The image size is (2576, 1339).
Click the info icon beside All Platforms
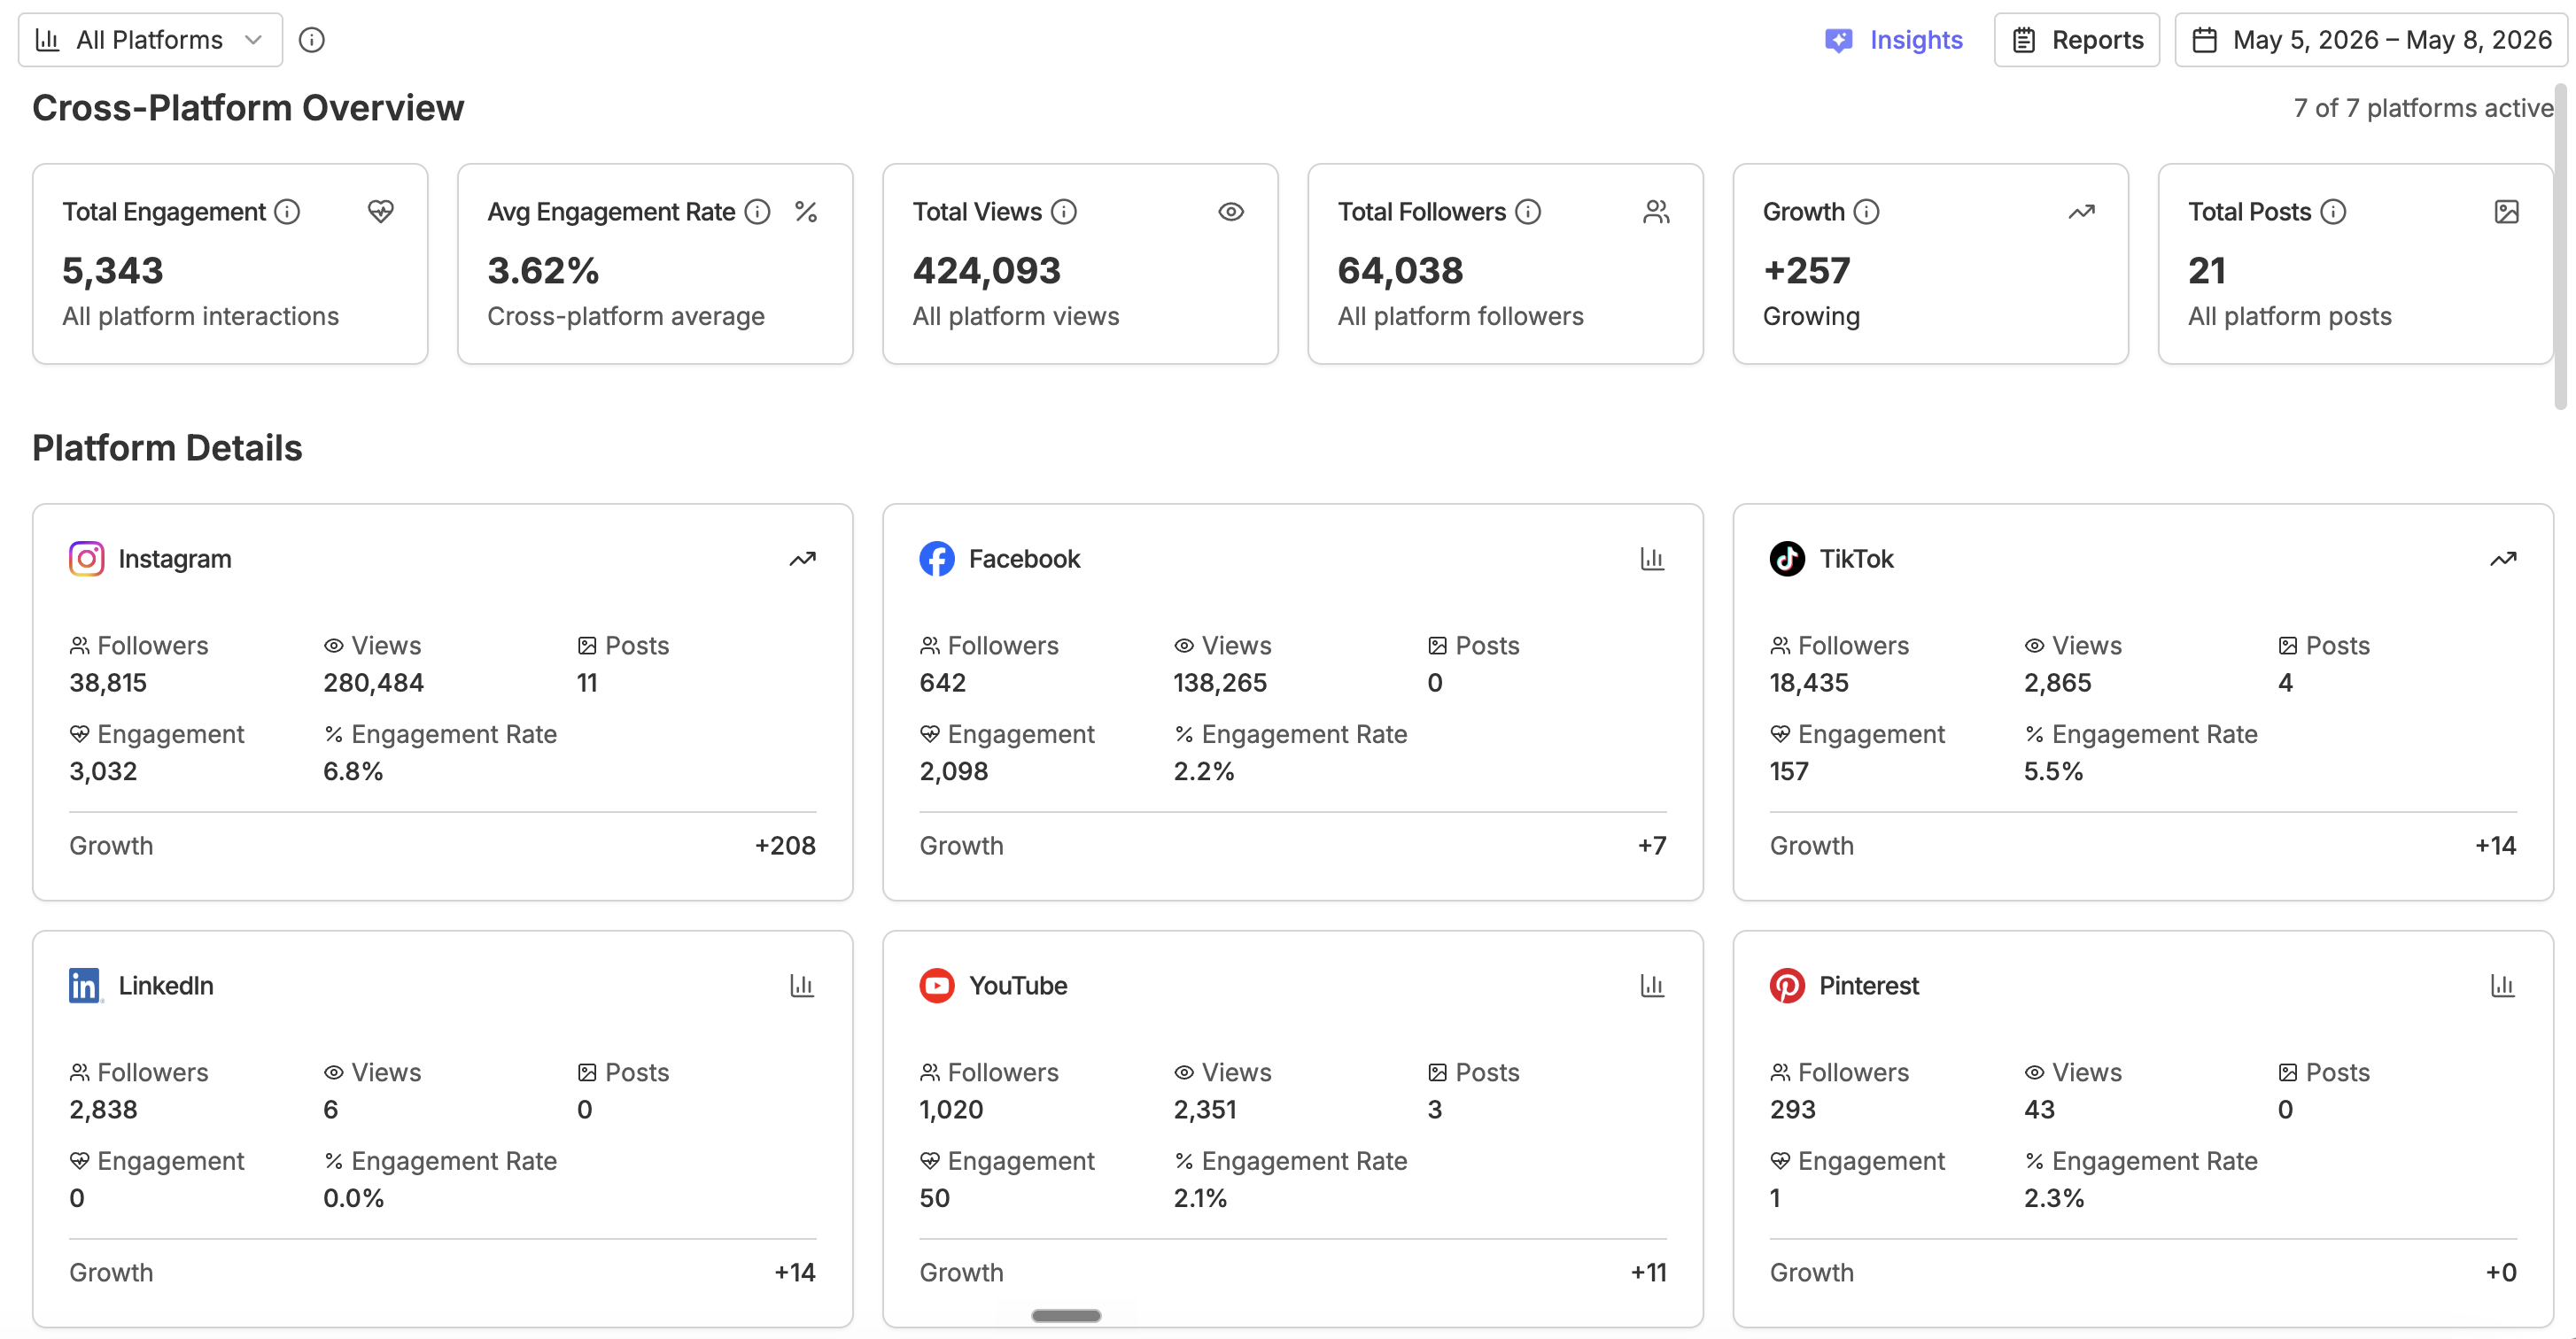(312, 40)
